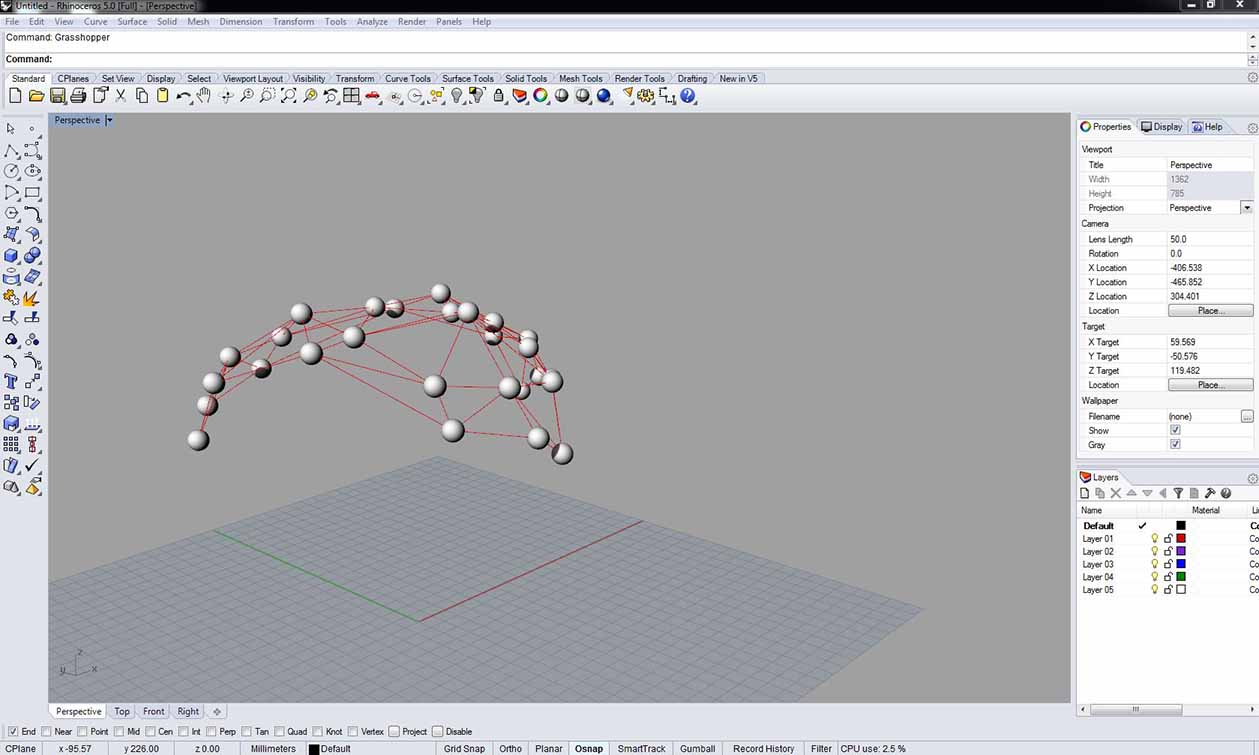The image size is (1259, 755).
Task: Open the Perspective viewport title dropdown arrow
Action: [x=109, y=120]
